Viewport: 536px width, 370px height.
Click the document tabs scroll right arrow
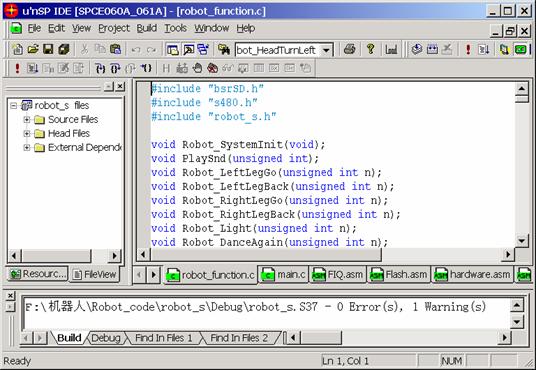tap(154, 275)
